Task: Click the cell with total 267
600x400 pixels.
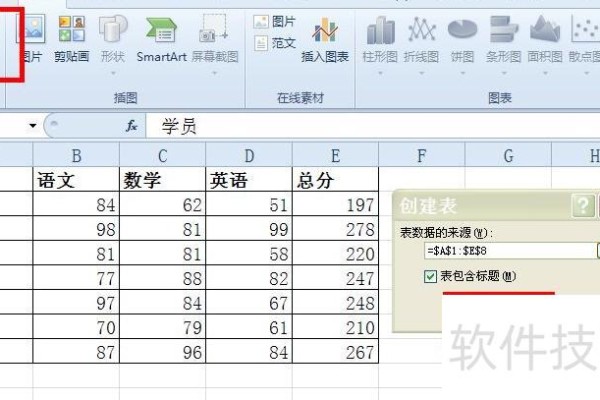Action: click(x=336, y=351)
